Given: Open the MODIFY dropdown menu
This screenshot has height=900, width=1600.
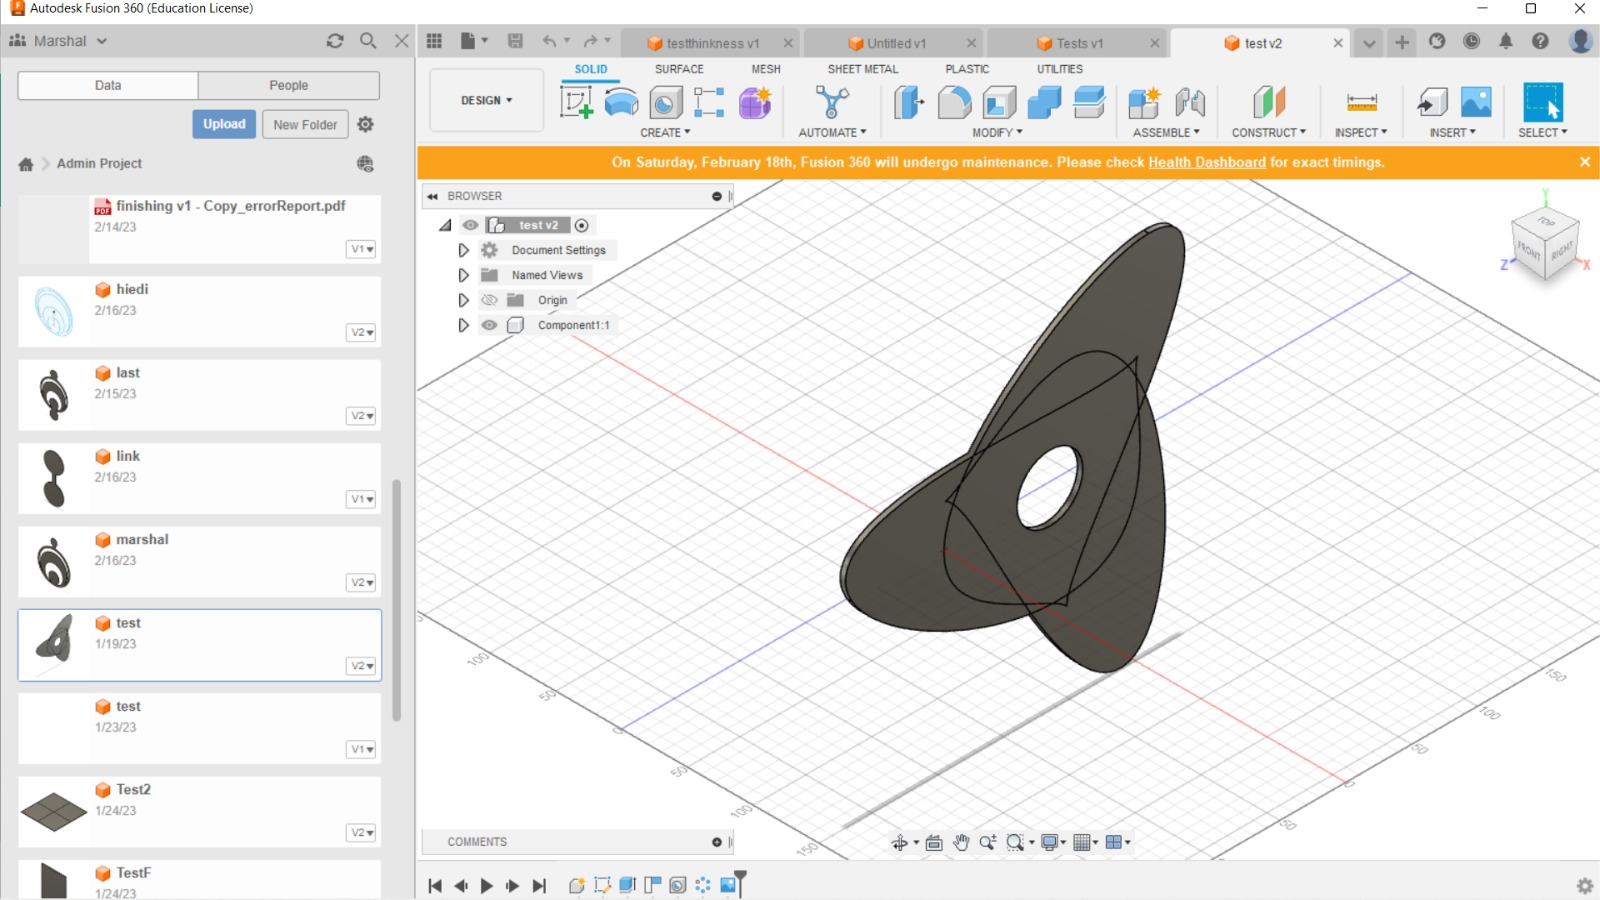Looking at the screenshot, I should [997, 132].
